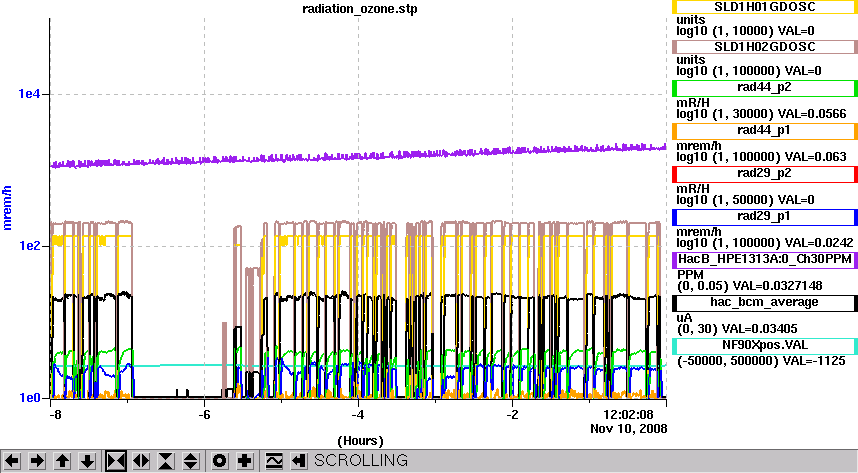
Task: Select the SLD1H02GDOSC curve in legend
Action: (764, 47)
